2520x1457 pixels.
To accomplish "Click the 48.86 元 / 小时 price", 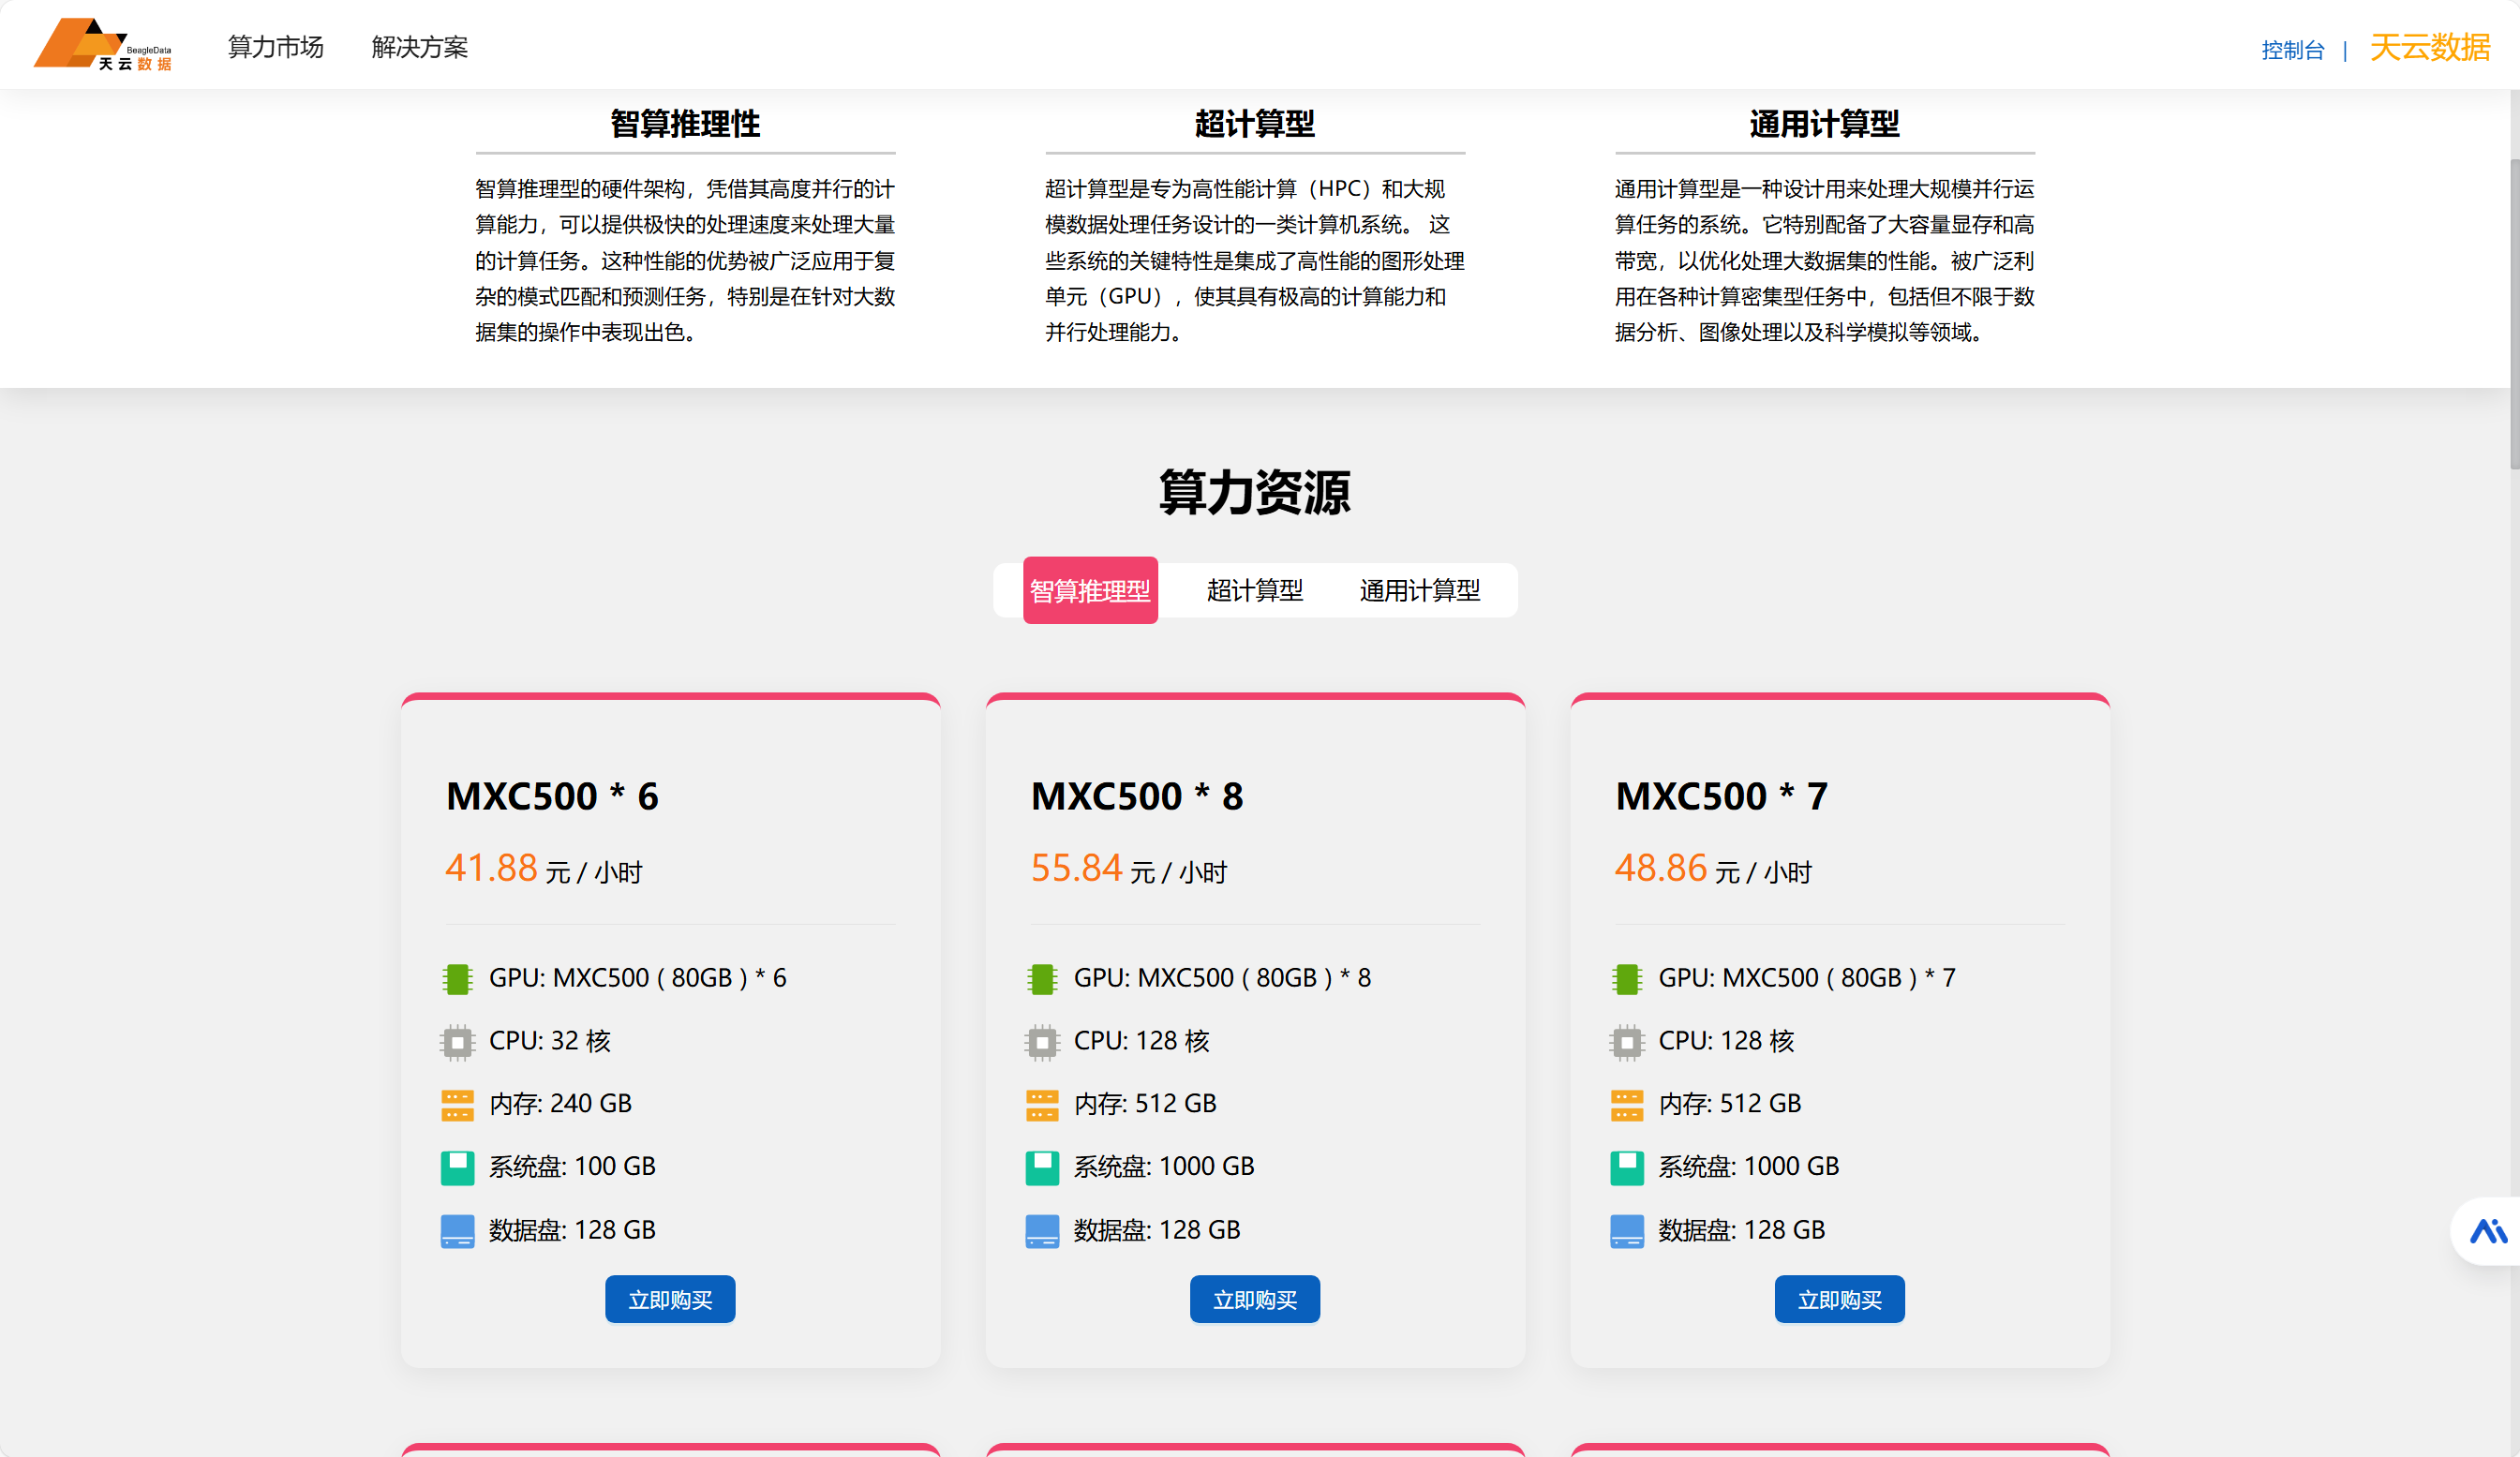I will [1713, 868].
